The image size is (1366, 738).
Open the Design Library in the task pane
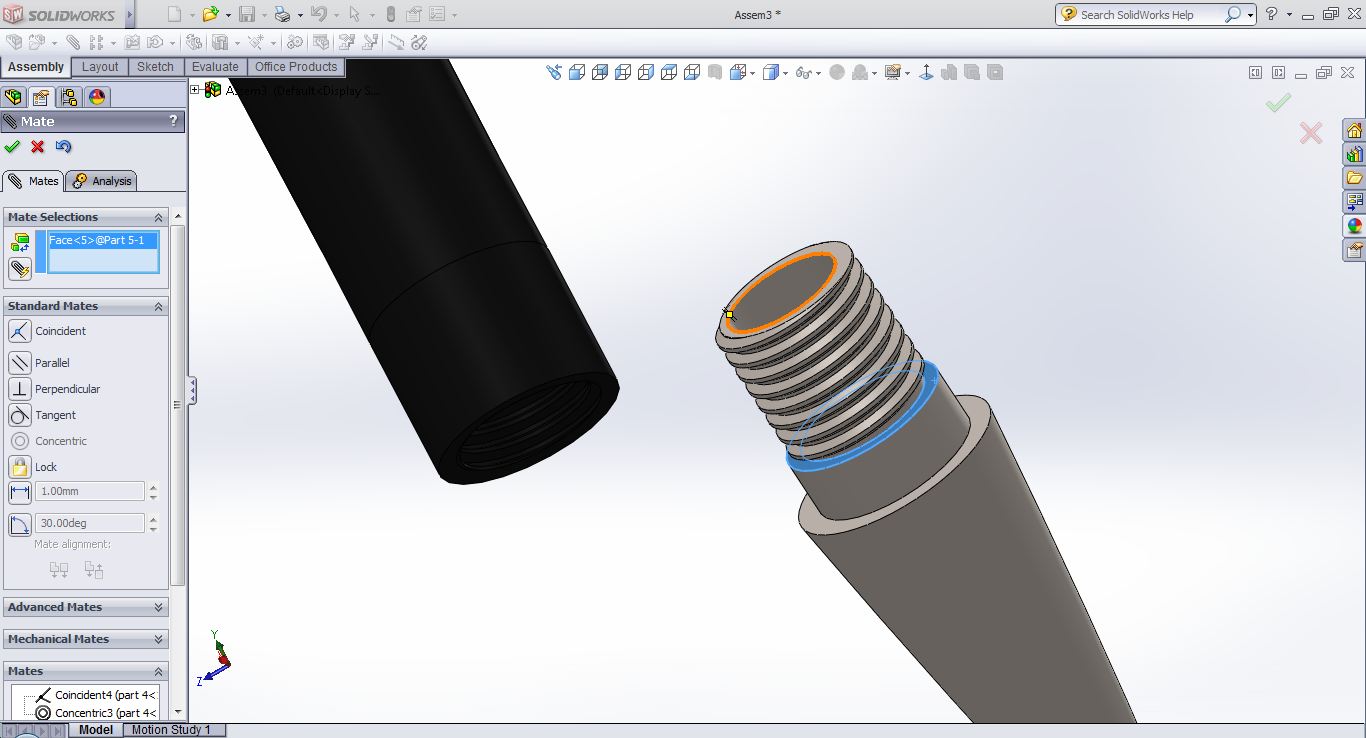pyautogui.click(x=1354, y=155)
